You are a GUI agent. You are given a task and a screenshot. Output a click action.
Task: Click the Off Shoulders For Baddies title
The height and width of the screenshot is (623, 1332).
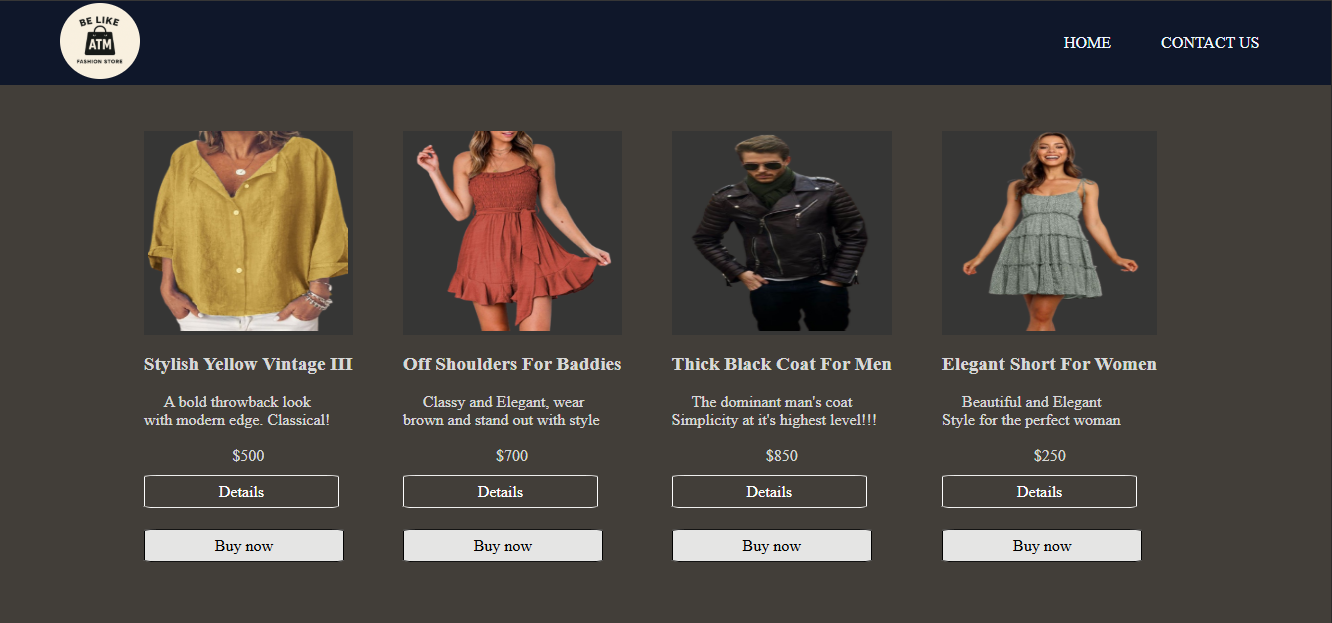tap(512, 364)
